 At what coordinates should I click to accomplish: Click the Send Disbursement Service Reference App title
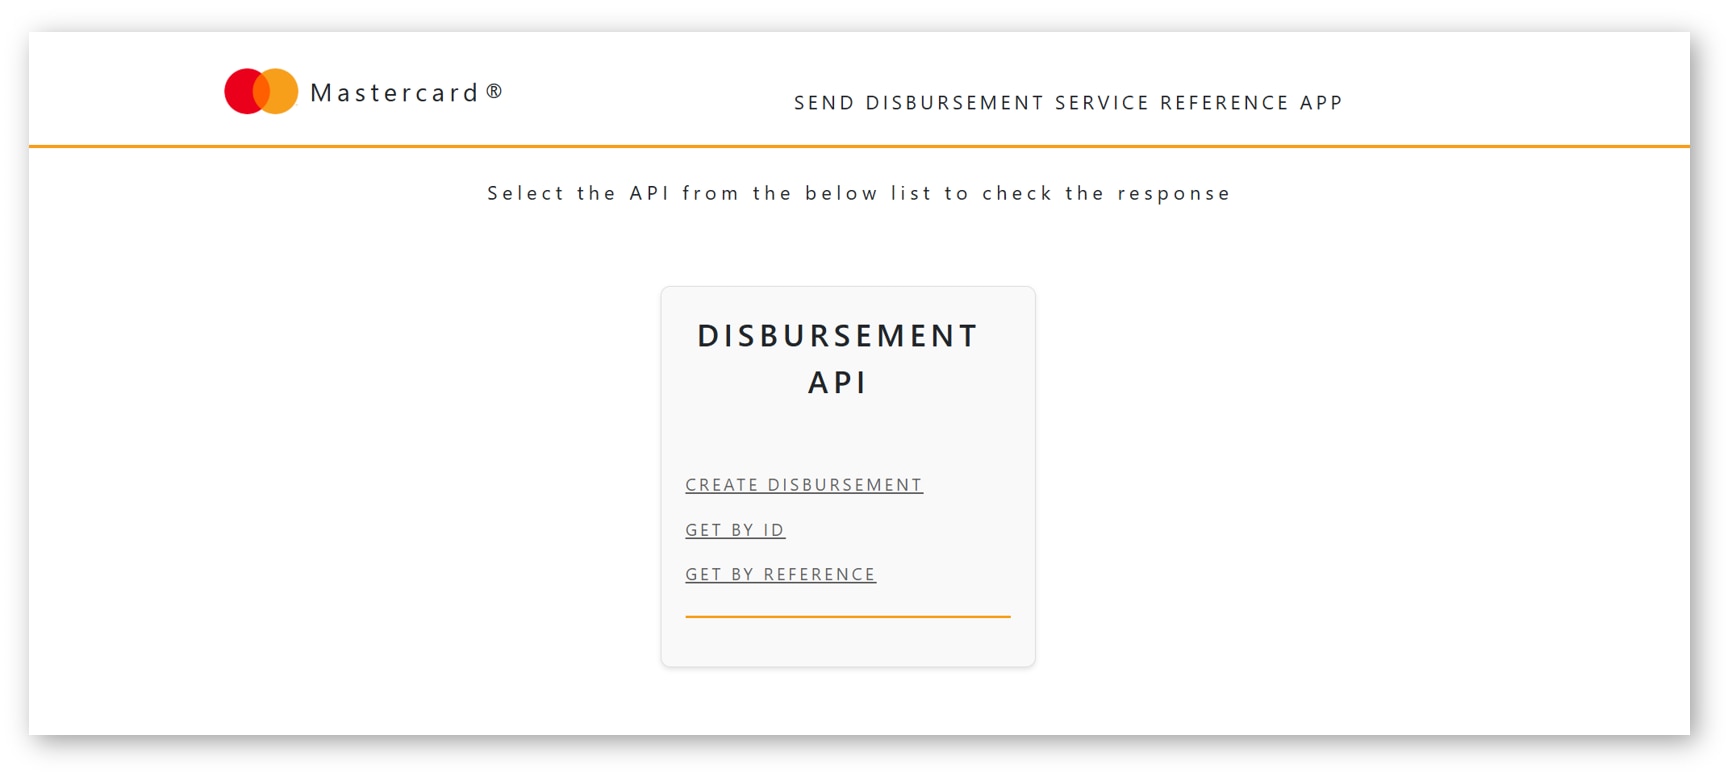tap(1067, 103)
